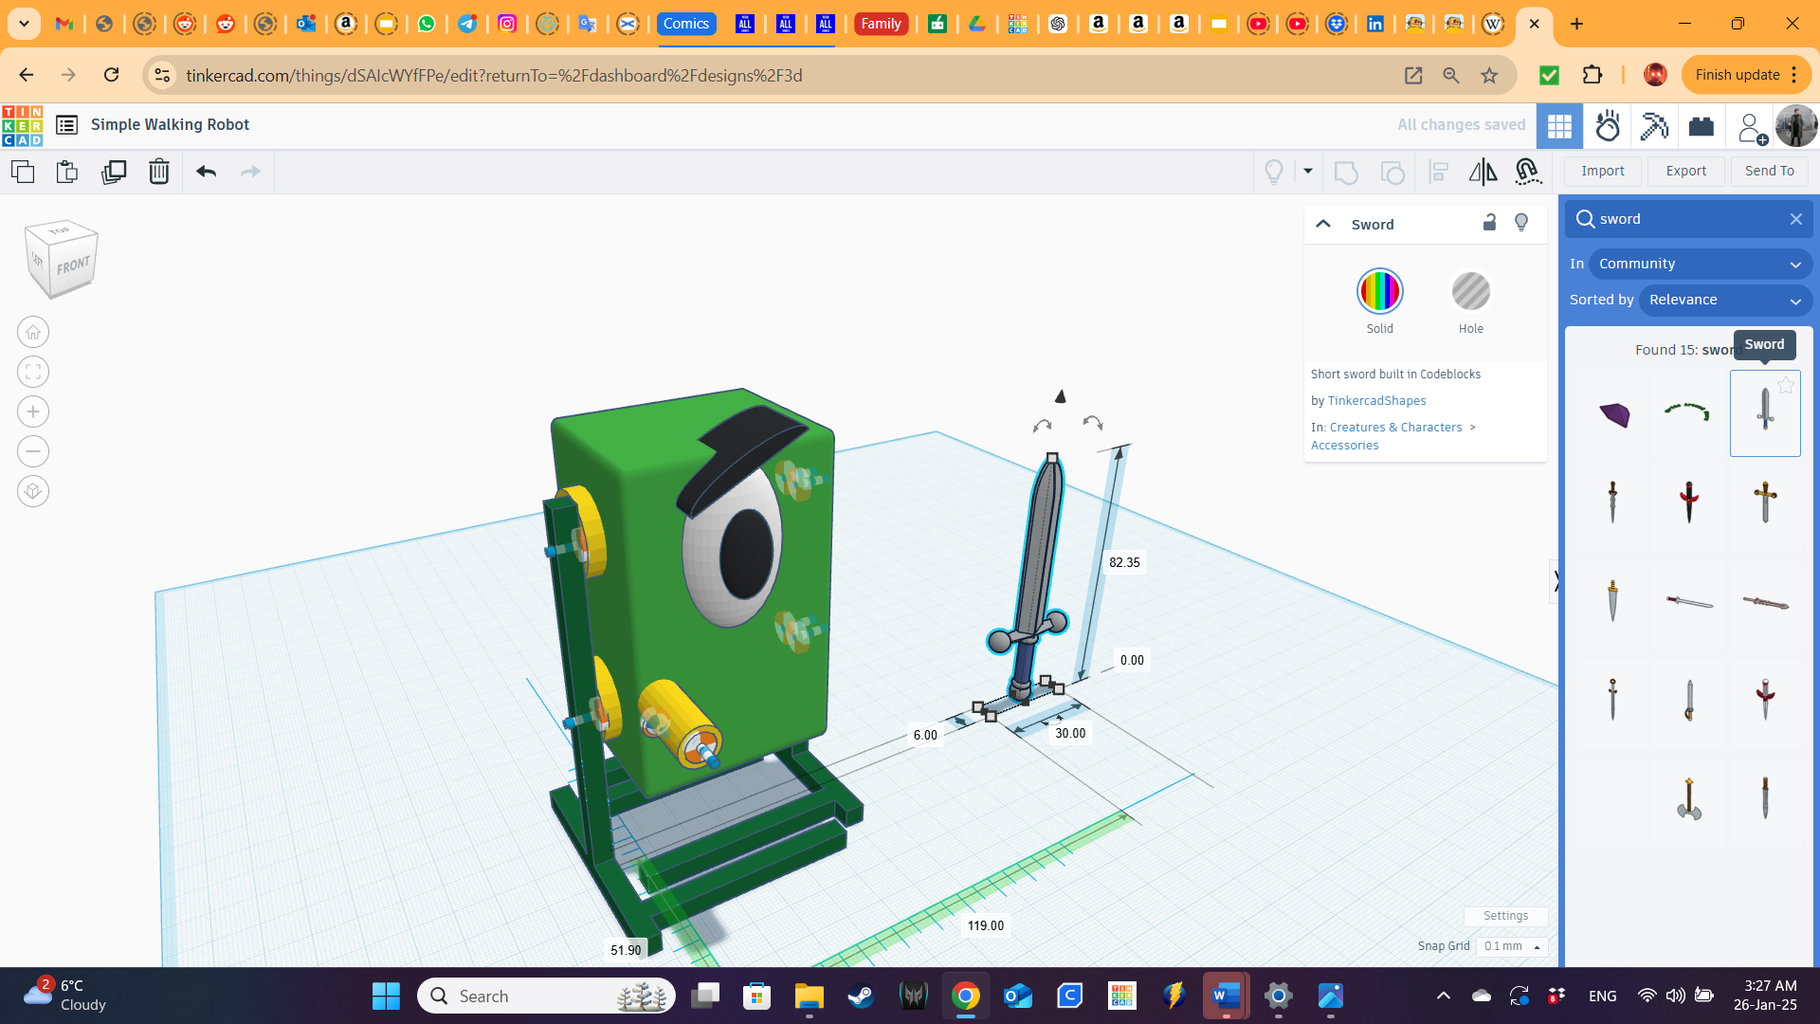Open the Sorted by Relevance dropdown

pyautogui.click(x=1725, y=300)
